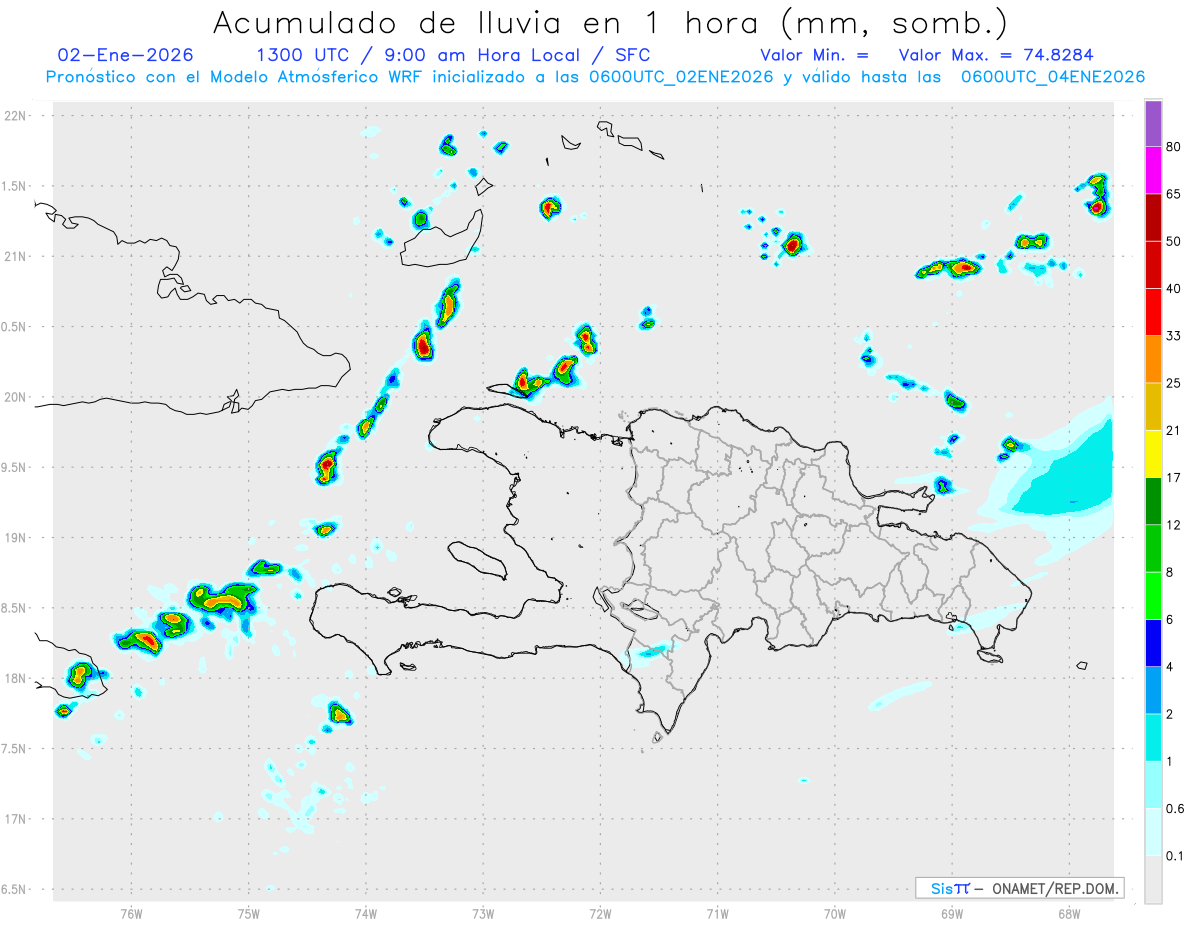The height and width of the screenshot is (927, 1200).
Task: Click the '18N' latitude axis label
Action: point(17,679)
